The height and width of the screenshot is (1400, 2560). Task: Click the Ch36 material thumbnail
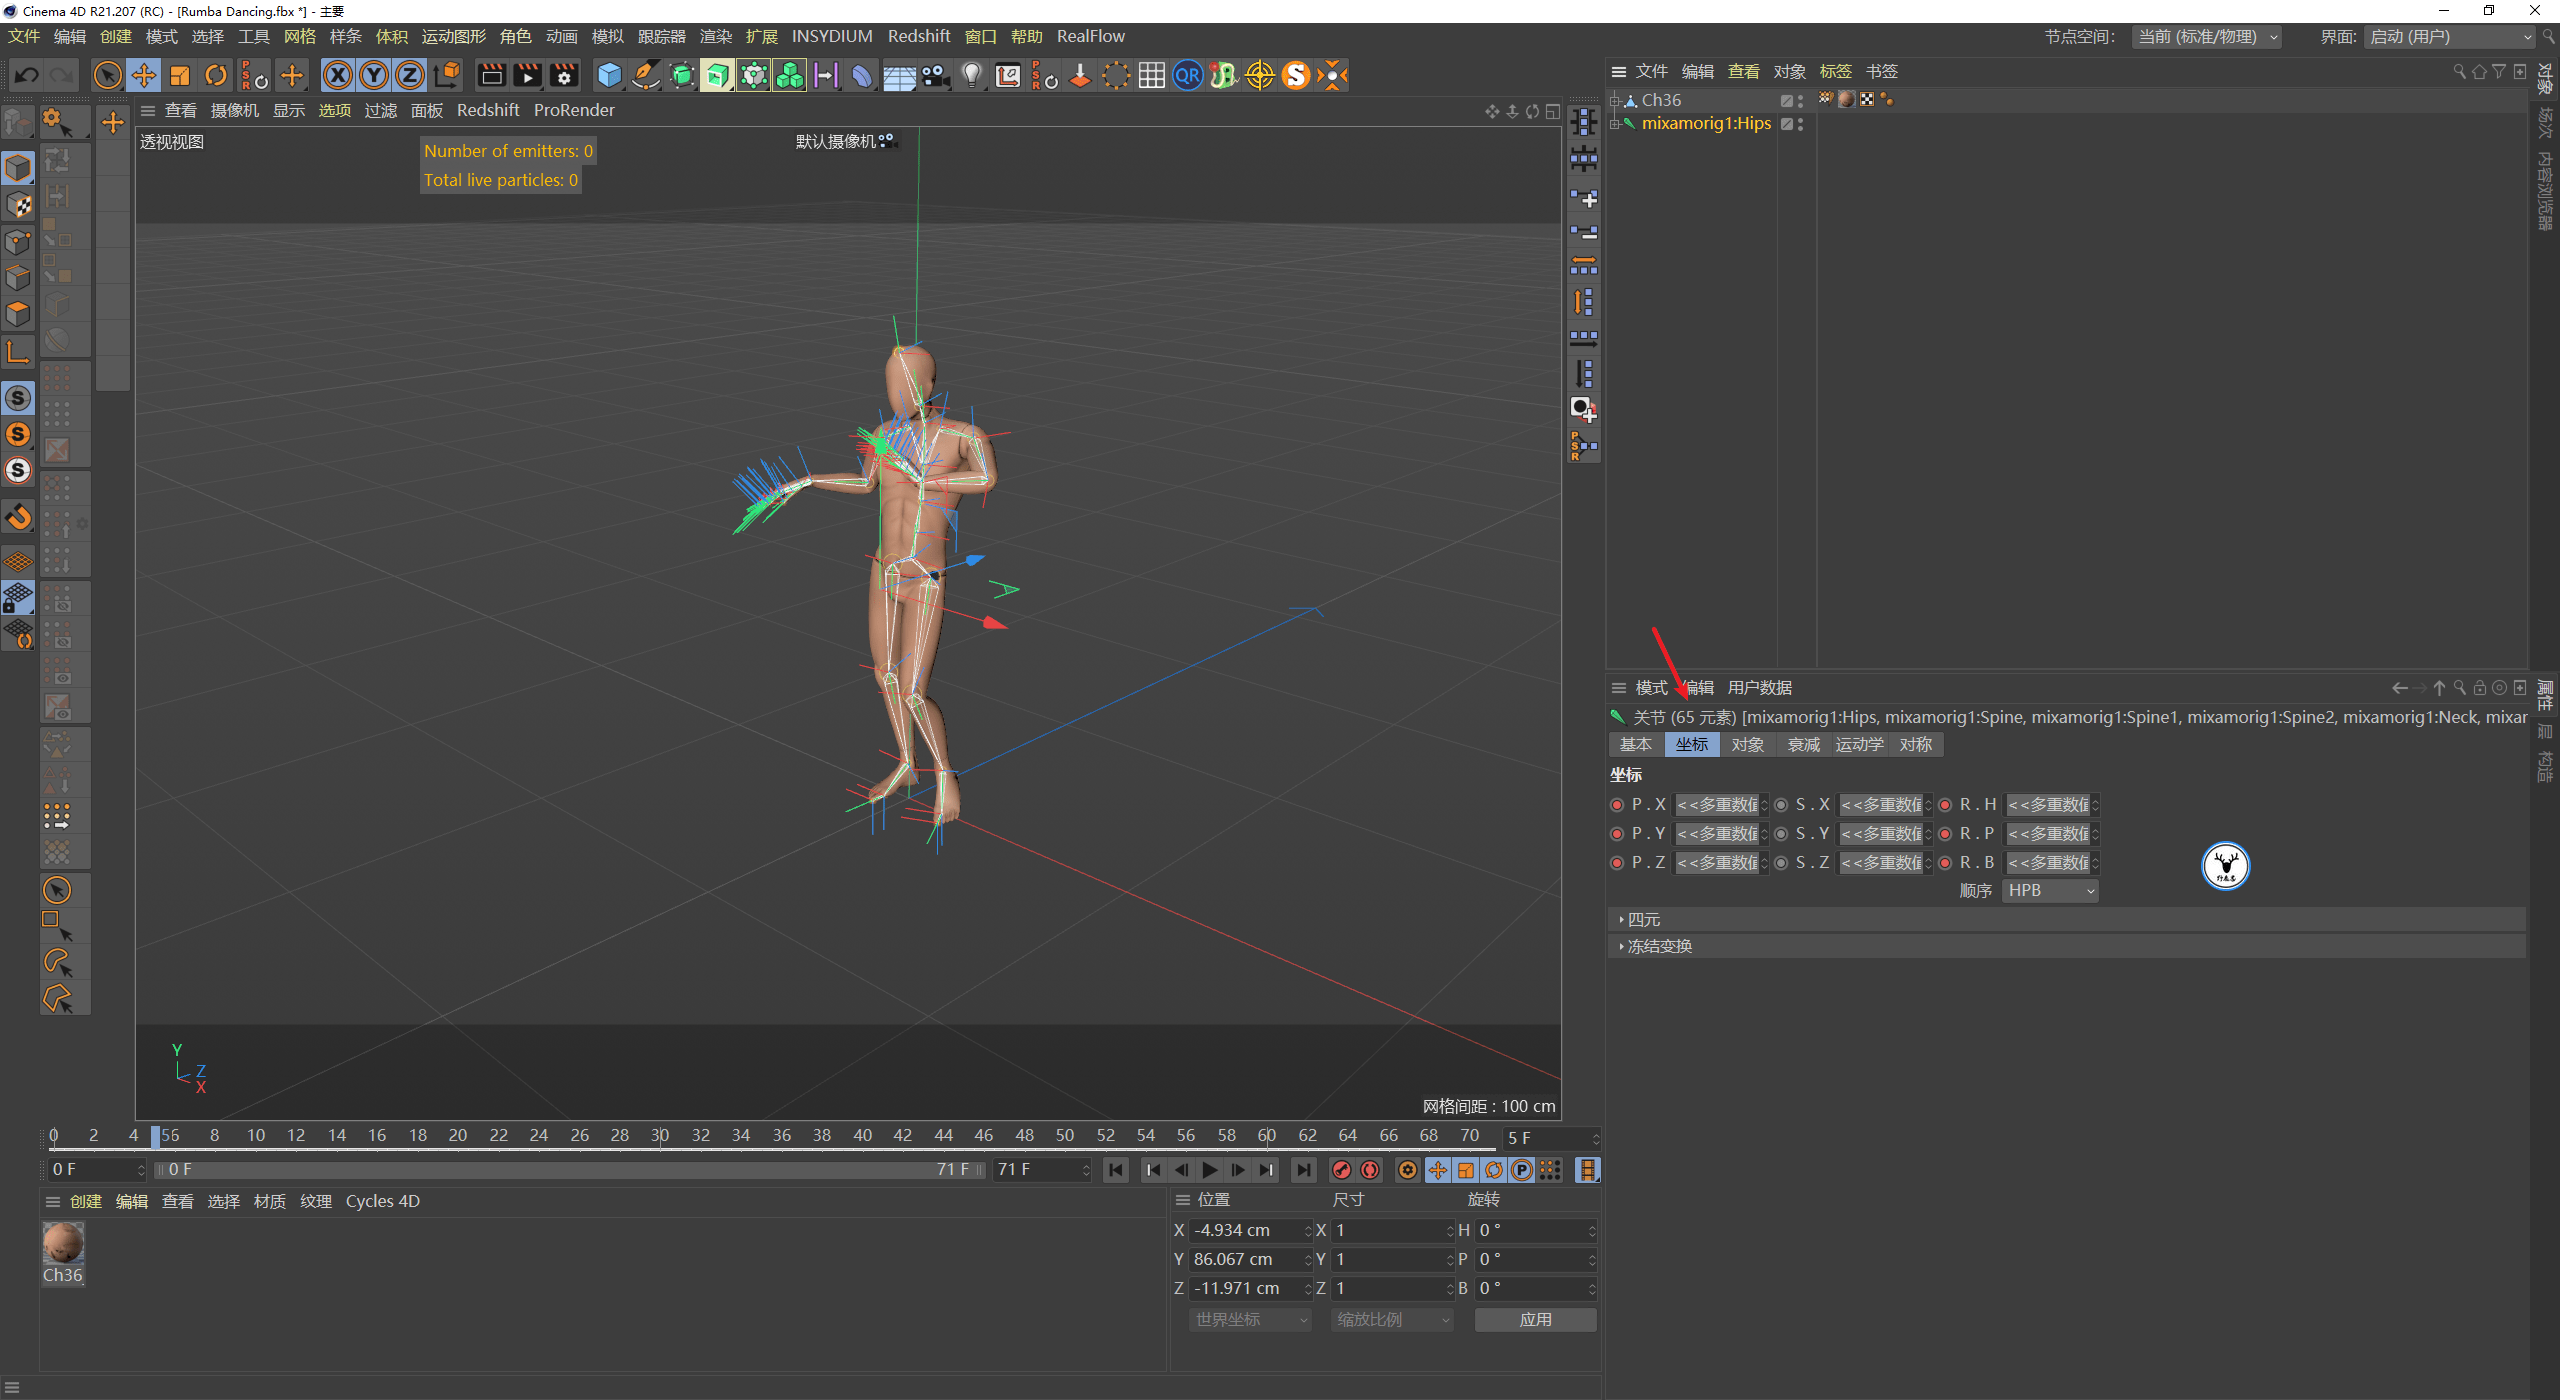63,1243
